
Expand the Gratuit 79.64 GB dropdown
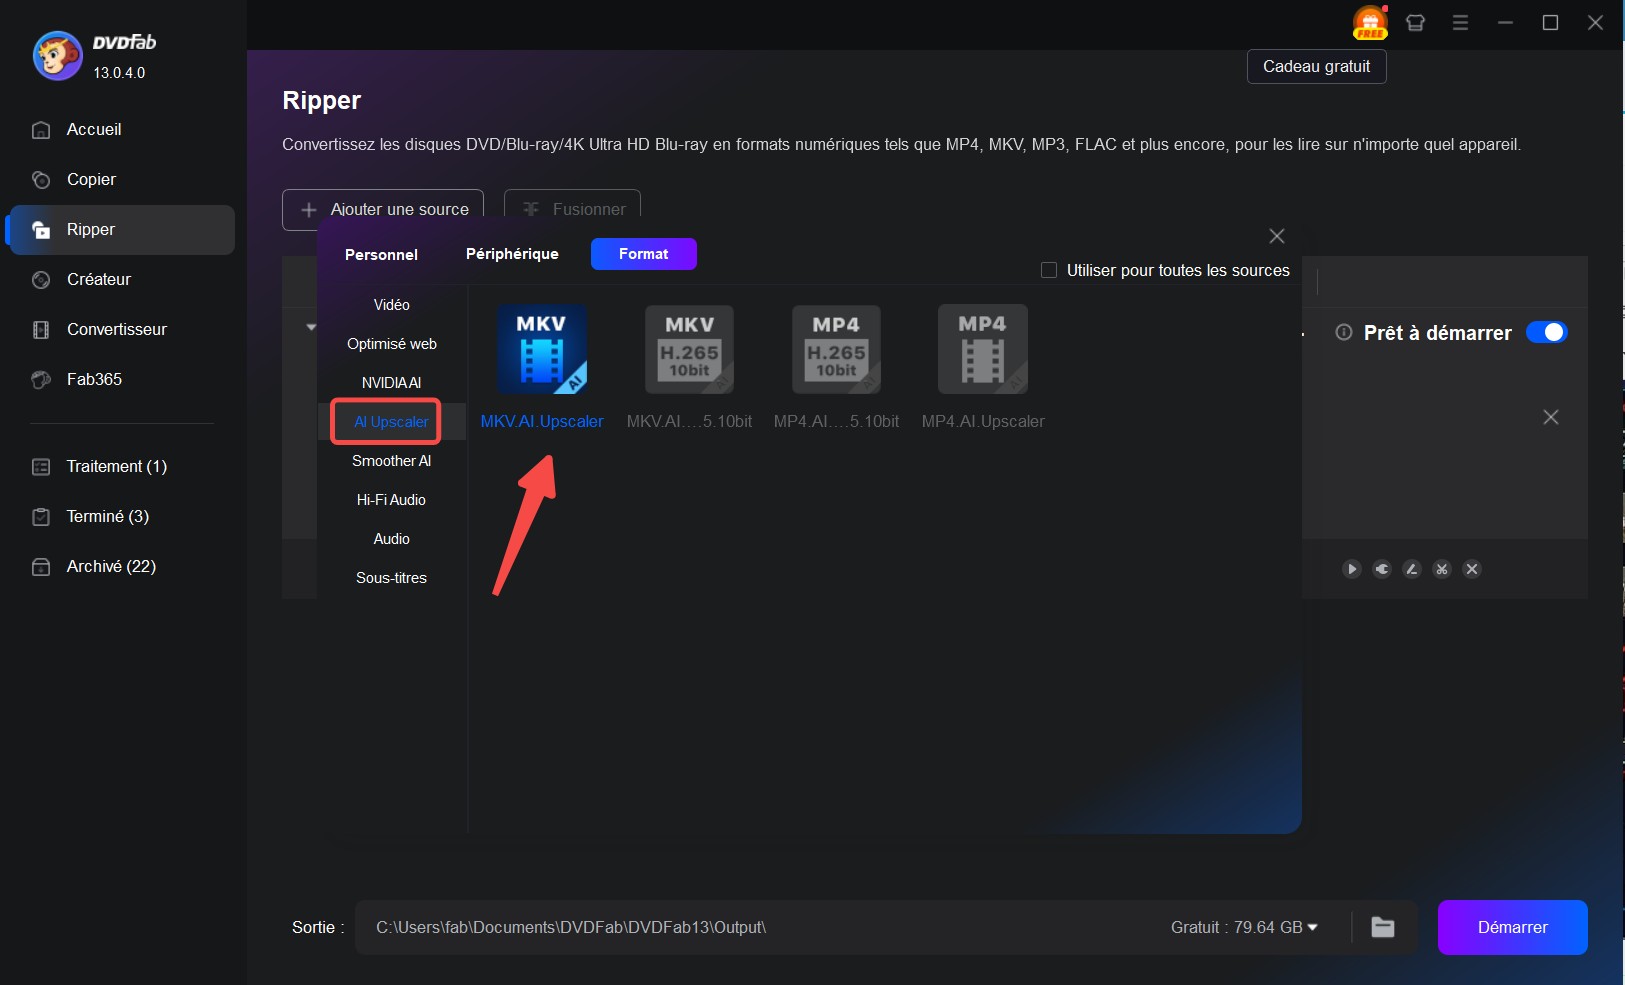coord(1244,927)
